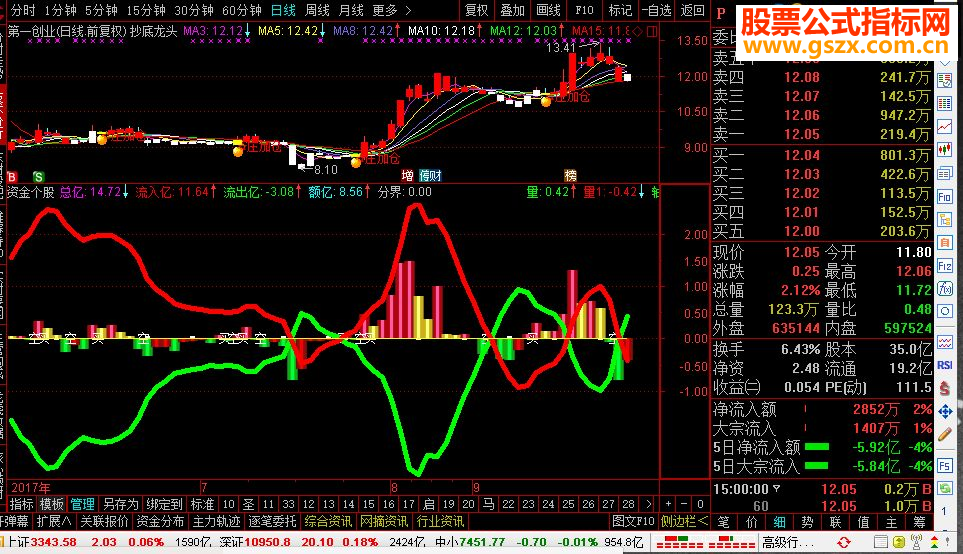This screenshot has width=963, height=554.
Task: Switch to 周线 weekly chart
Action: click(317, 10)
